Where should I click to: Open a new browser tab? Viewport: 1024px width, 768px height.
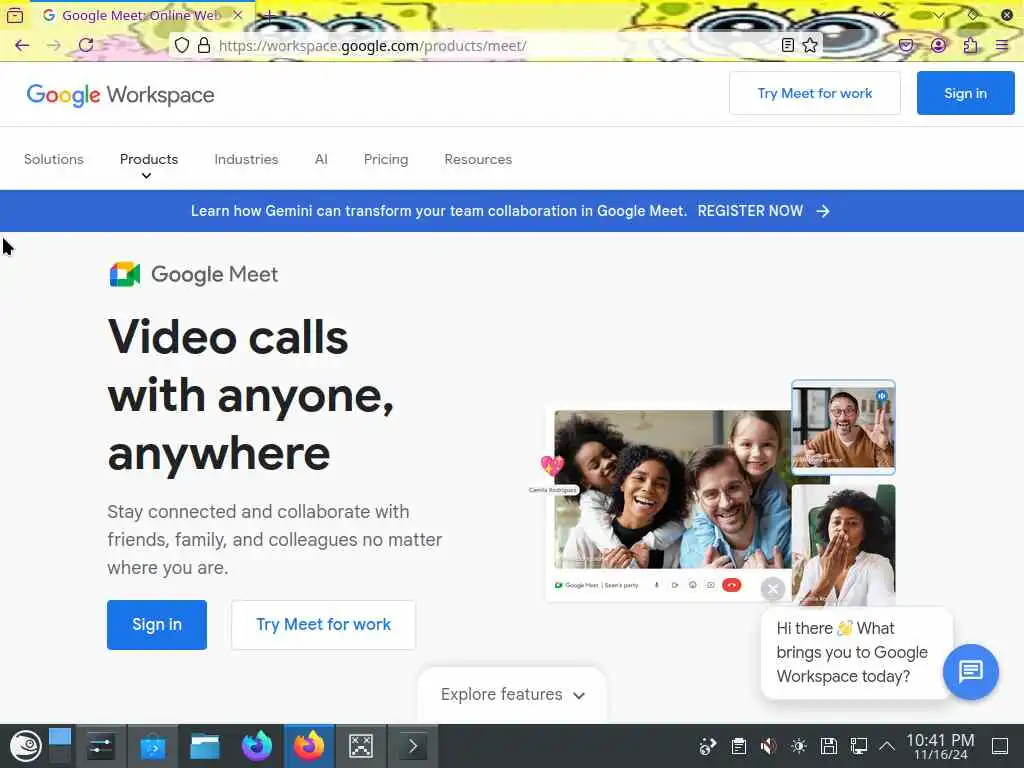(x=268, y=15)
